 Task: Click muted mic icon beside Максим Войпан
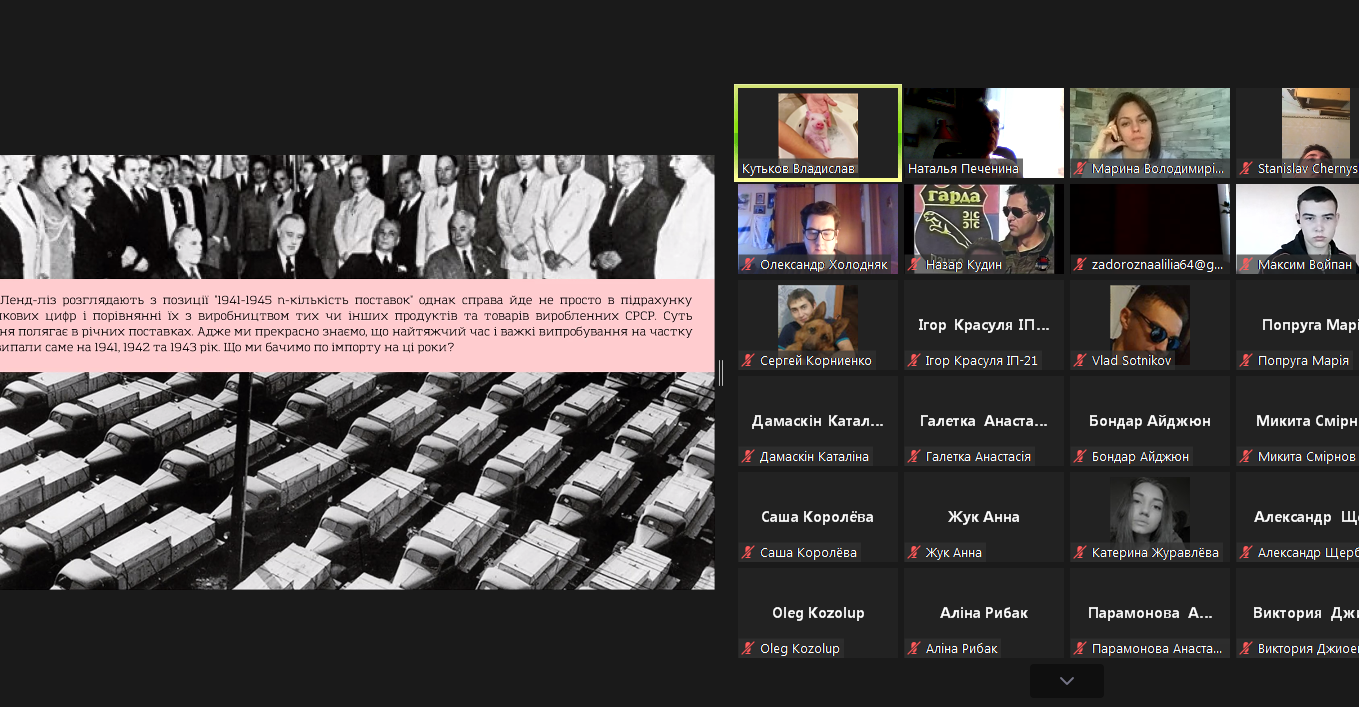click(1246, 265)
